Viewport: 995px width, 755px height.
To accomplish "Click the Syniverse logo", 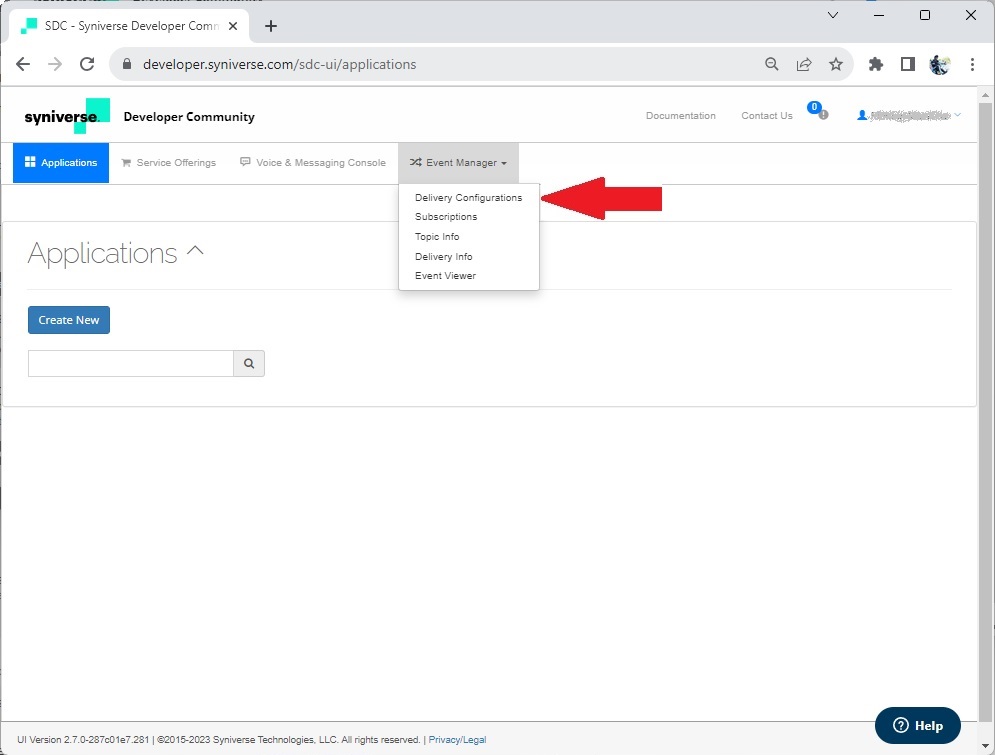I will [x=67, y=115].
